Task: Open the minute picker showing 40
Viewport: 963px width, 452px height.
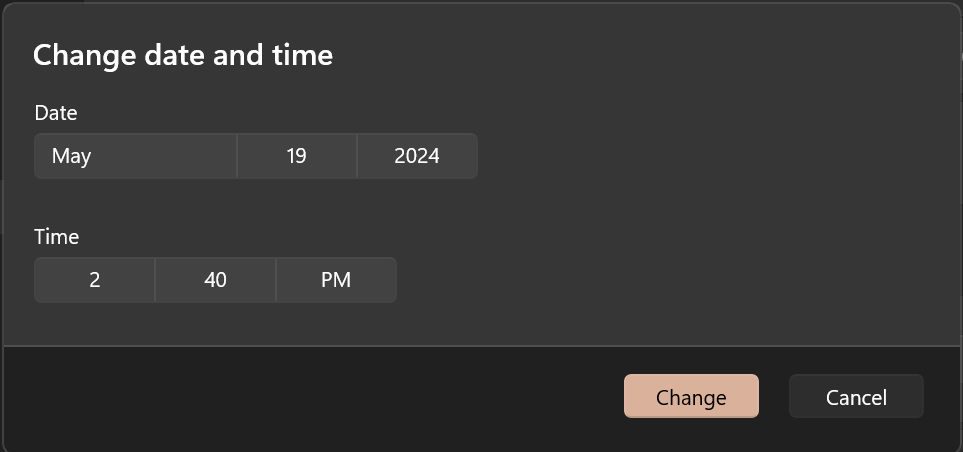Action: [215, 280]
